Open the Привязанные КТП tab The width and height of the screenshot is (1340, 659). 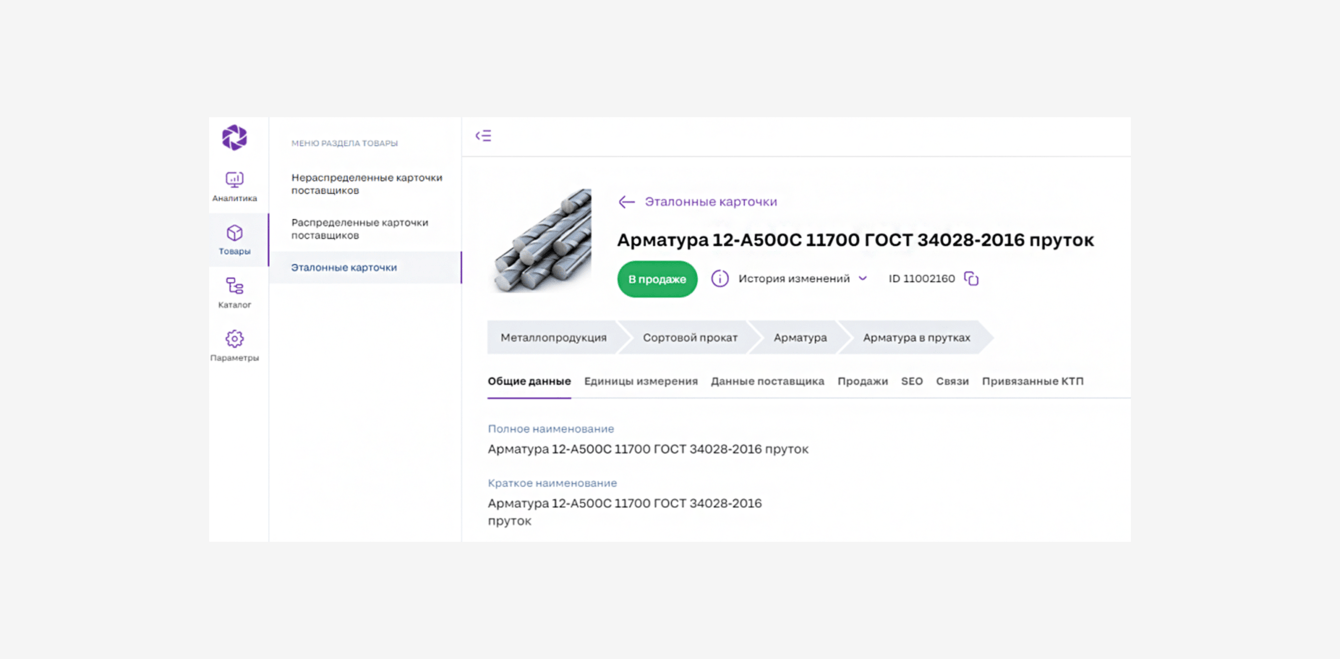tap(1032, 381)
